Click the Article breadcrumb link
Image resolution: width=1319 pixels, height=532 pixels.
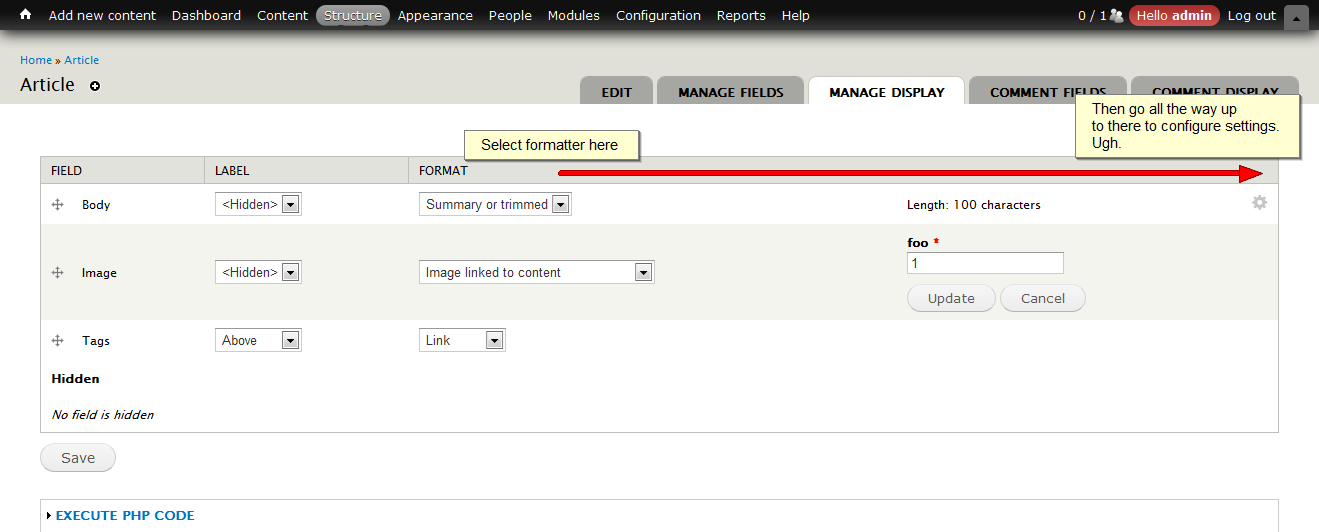tap(82, 60)
